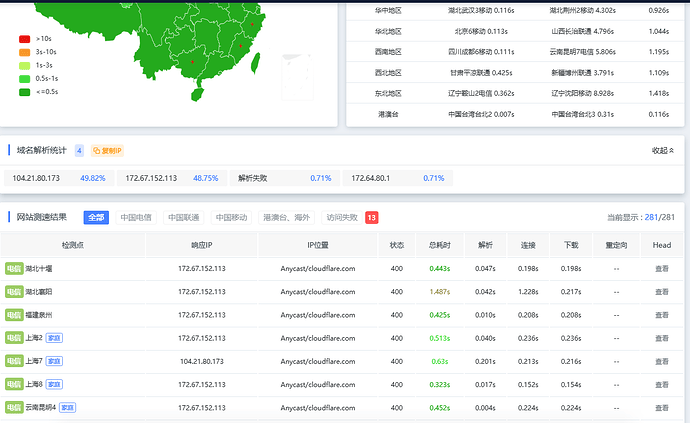The image size is (690, 423).
Task: Sort by 总耗时 column header
Action: [440, 245]
